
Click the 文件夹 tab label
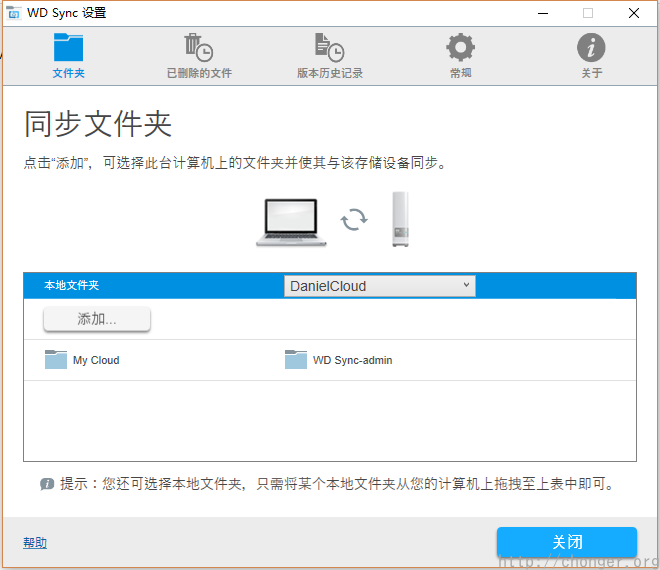68,73
